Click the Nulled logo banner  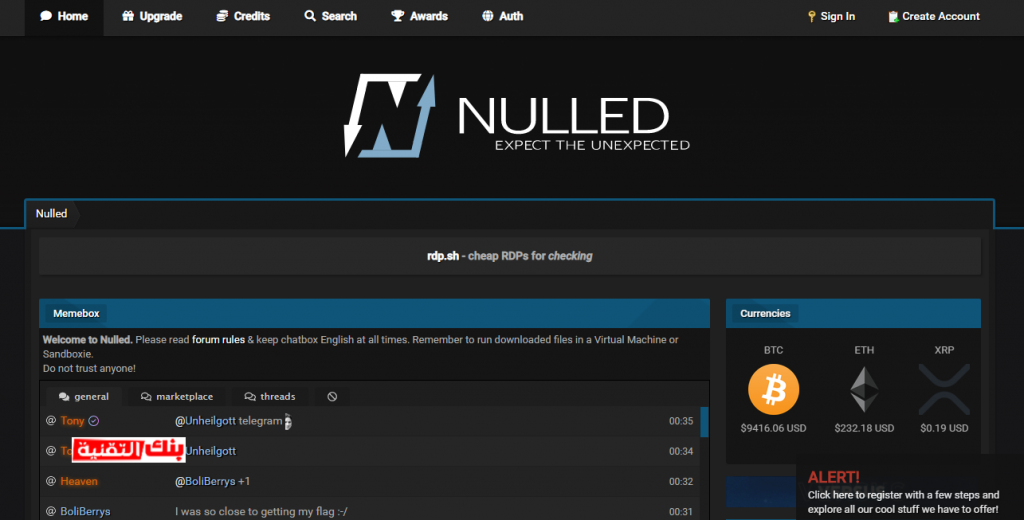pyautogui.click(x=517, y=116)
